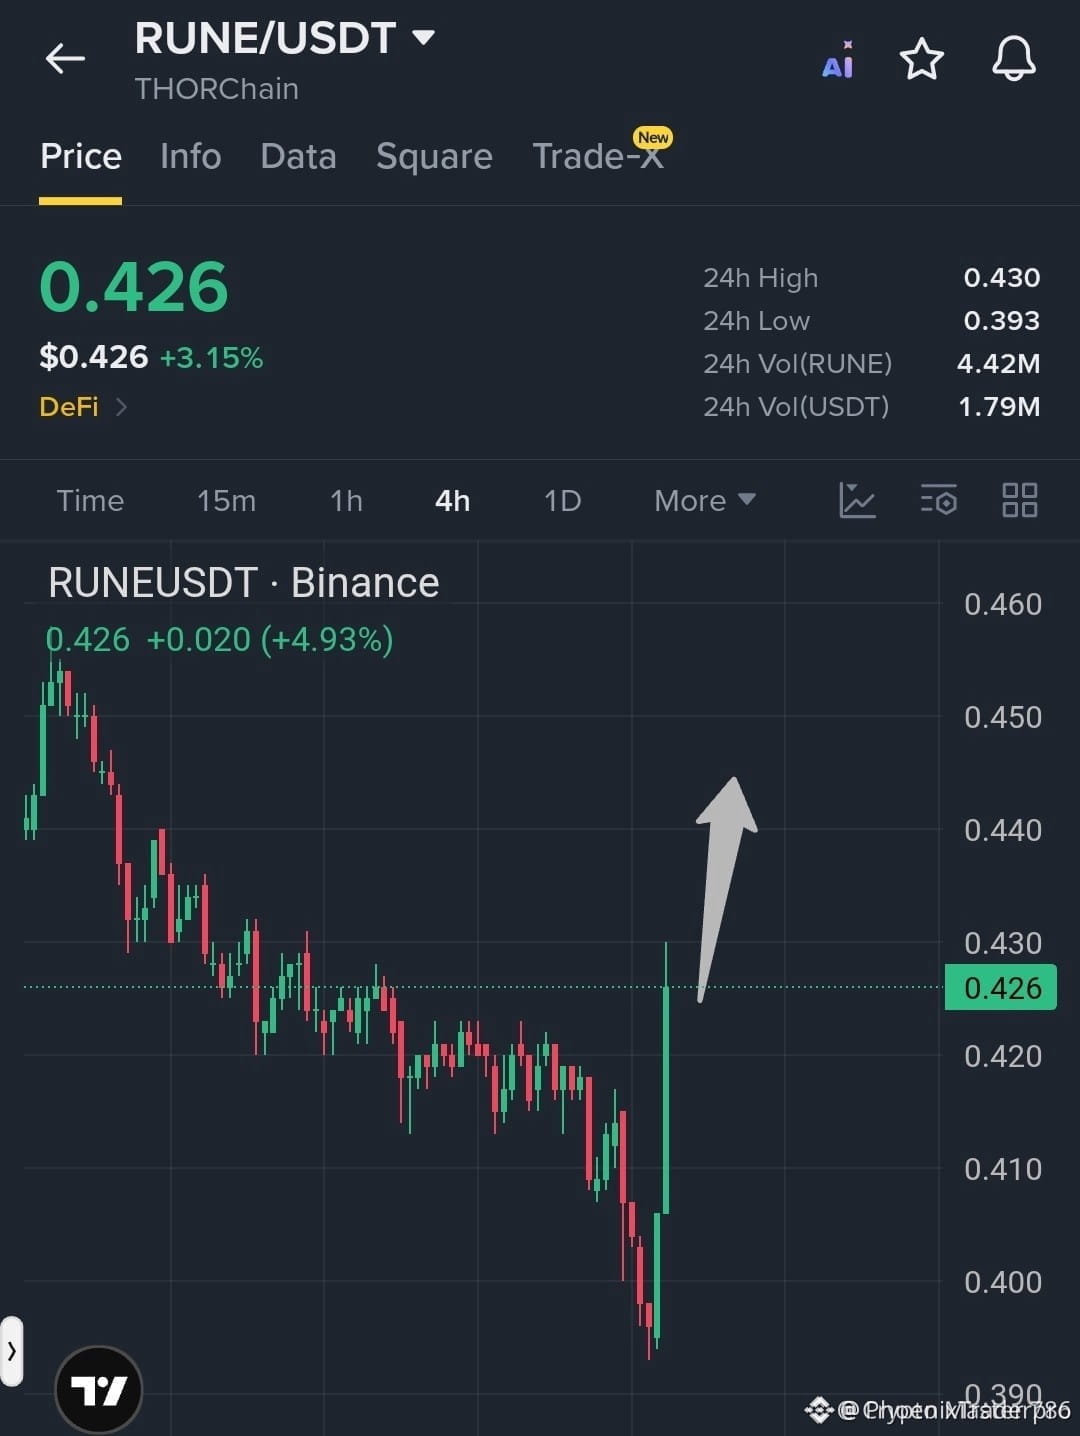Click the THORChain subtitle

pyautogui.click(x=216, y=89)
